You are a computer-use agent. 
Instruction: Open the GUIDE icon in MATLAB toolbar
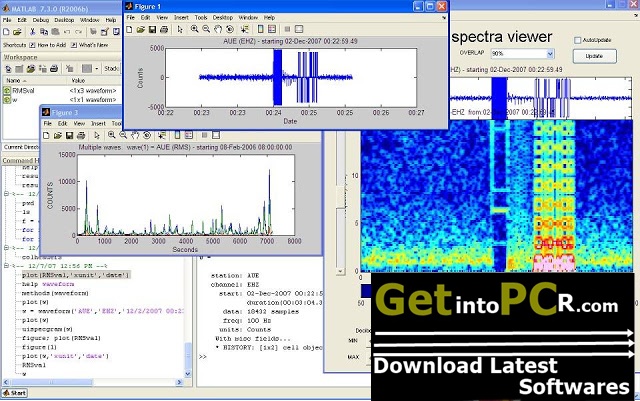pos(105,31)
